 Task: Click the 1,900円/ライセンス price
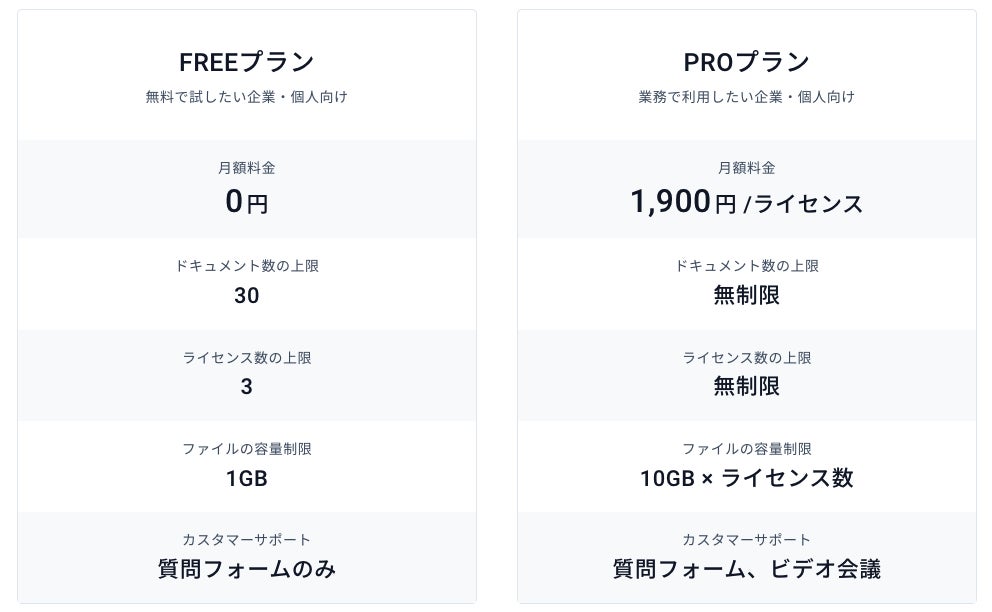pos(746,204)
